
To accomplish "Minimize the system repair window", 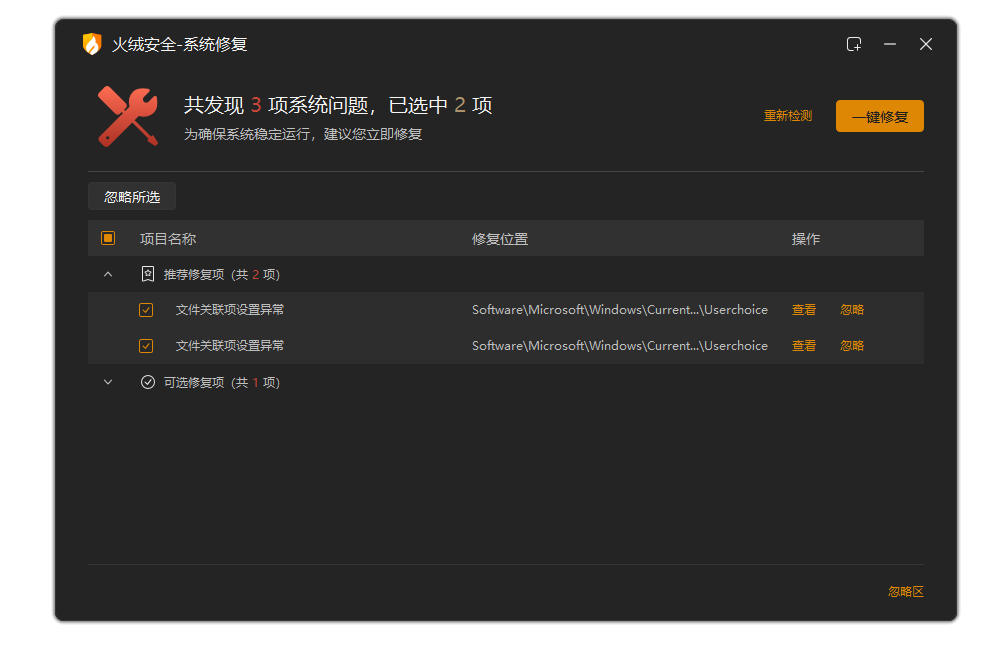I will click(x=890, y=44).
